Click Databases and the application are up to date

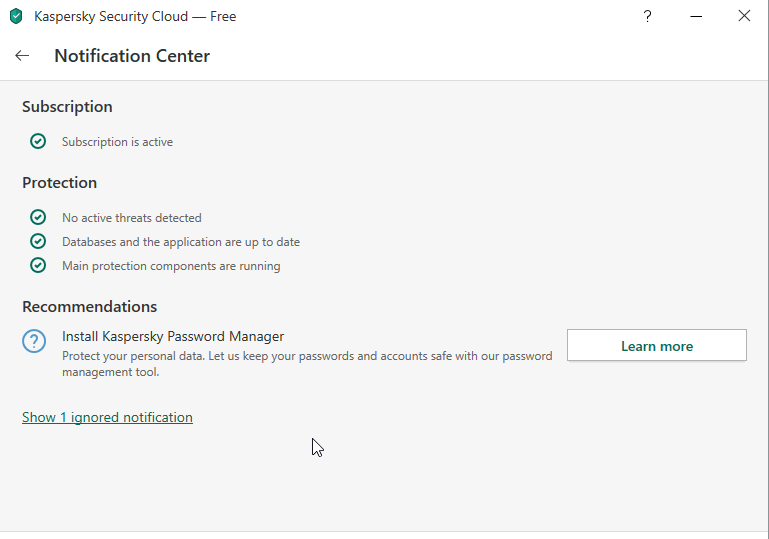click(180, 242)
